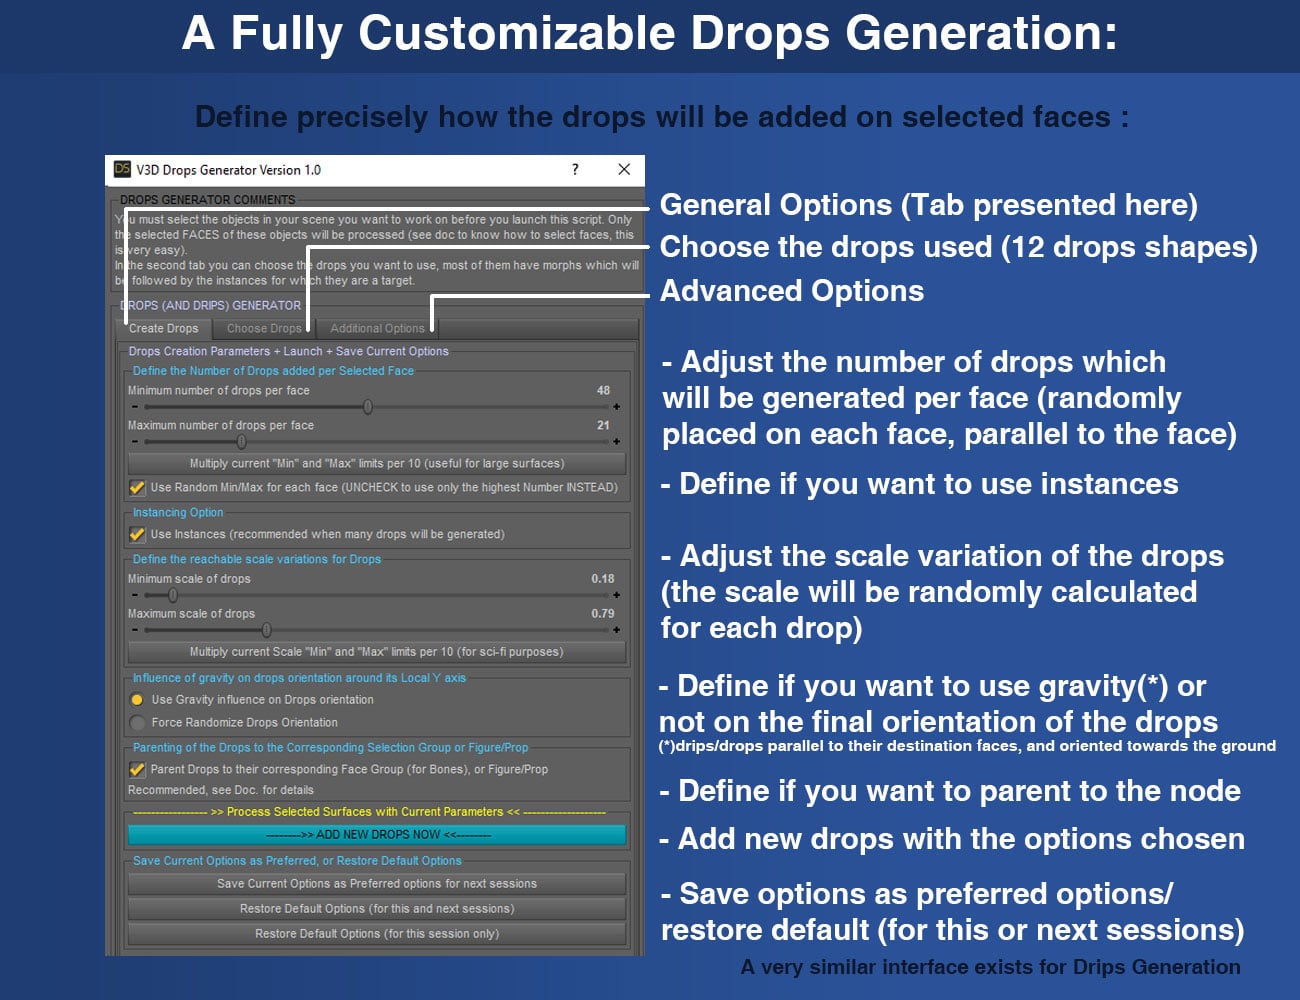Click Restore Default Options for this session only

376,933
